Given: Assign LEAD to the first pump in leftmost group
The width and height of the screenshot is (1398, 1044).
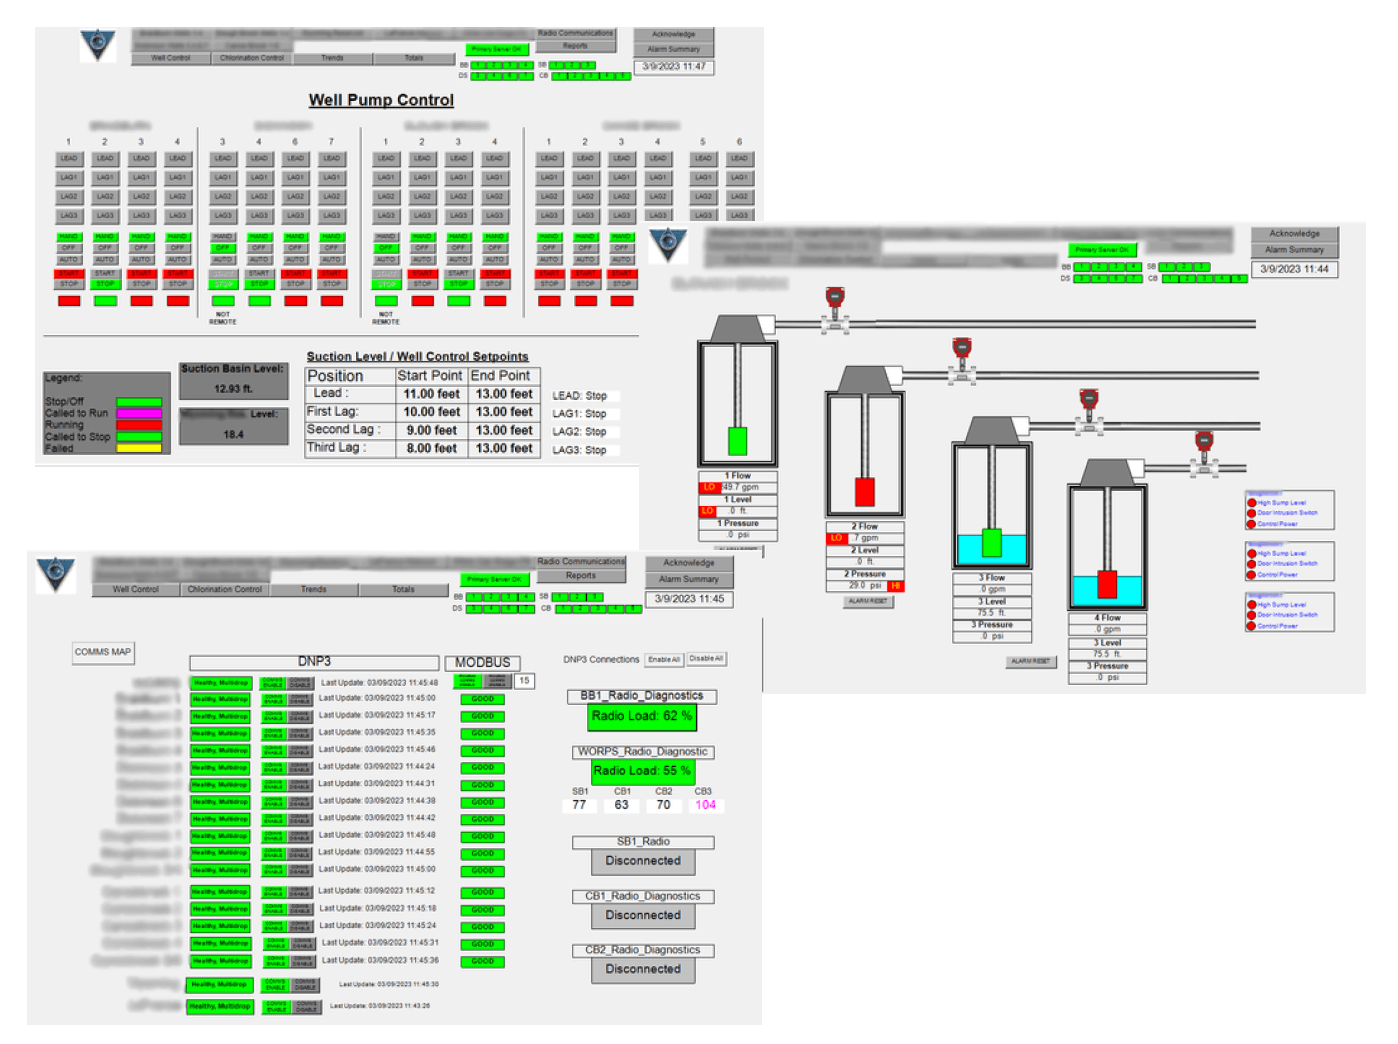Looking at the screenshot, I should click(68, 159).
